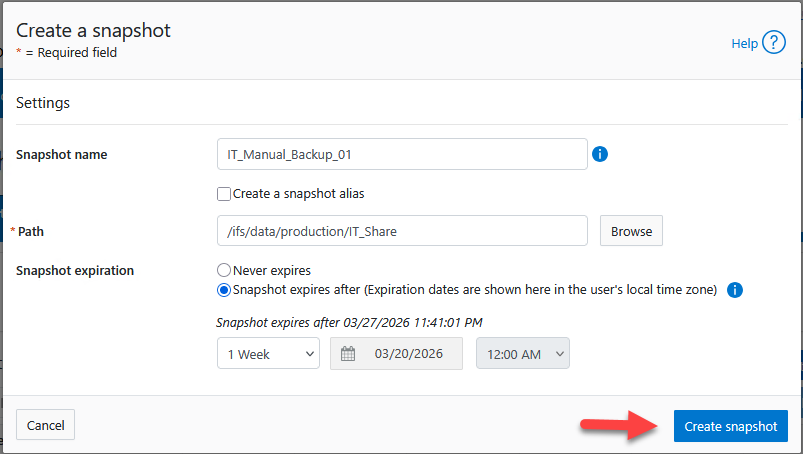Click the Cancel button

pyautogui.click(x=46, y=425)
